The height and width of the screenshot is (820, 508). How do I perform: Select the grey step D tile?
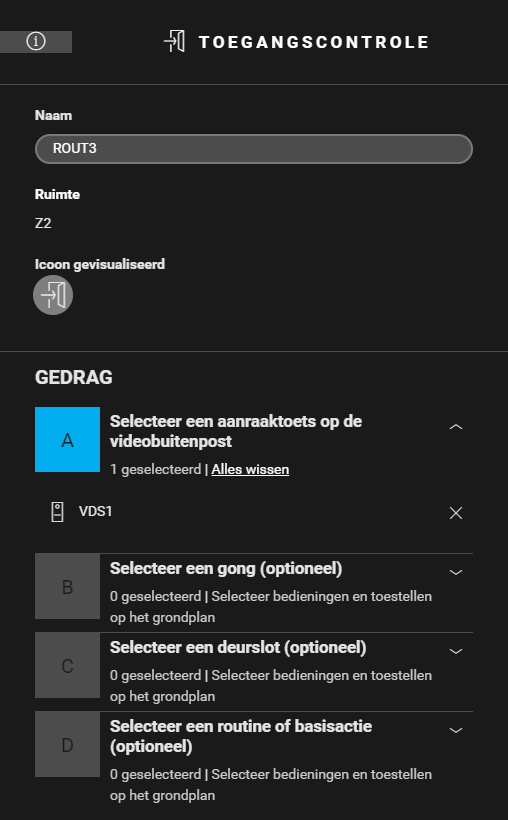[67, 745]
